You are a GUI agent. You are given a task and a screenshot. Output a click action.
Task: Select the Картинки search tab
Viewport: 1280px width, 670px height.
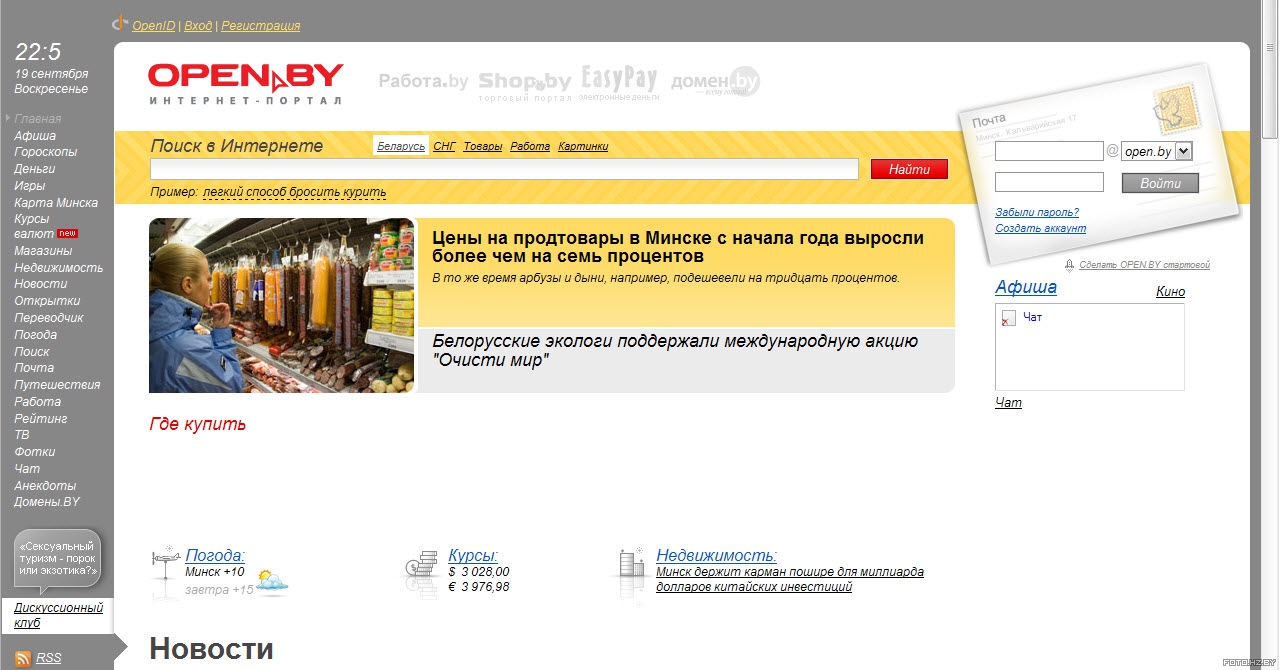tap(583, 146)
